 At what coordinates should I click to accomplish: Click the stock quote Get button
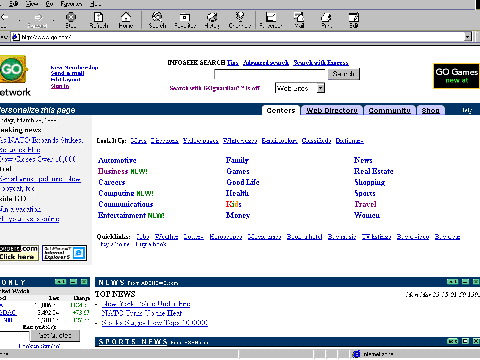pyautogui.click(x=55, y=335)
